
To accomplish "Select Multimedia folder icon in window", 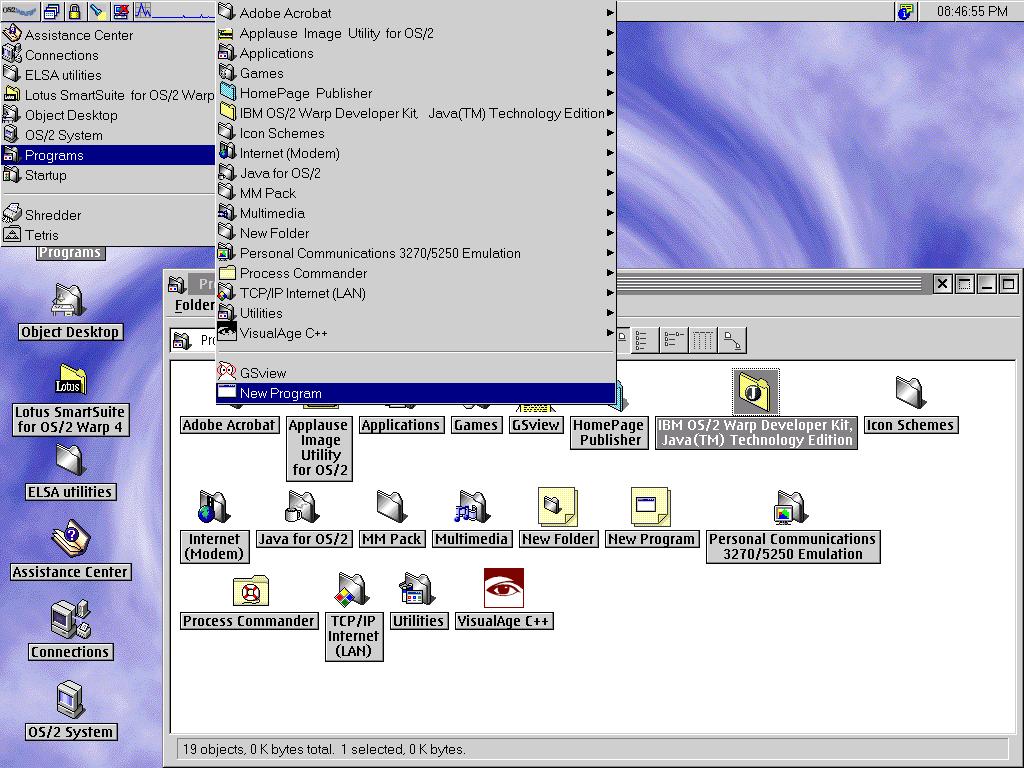I will click(x=472, y=507).
